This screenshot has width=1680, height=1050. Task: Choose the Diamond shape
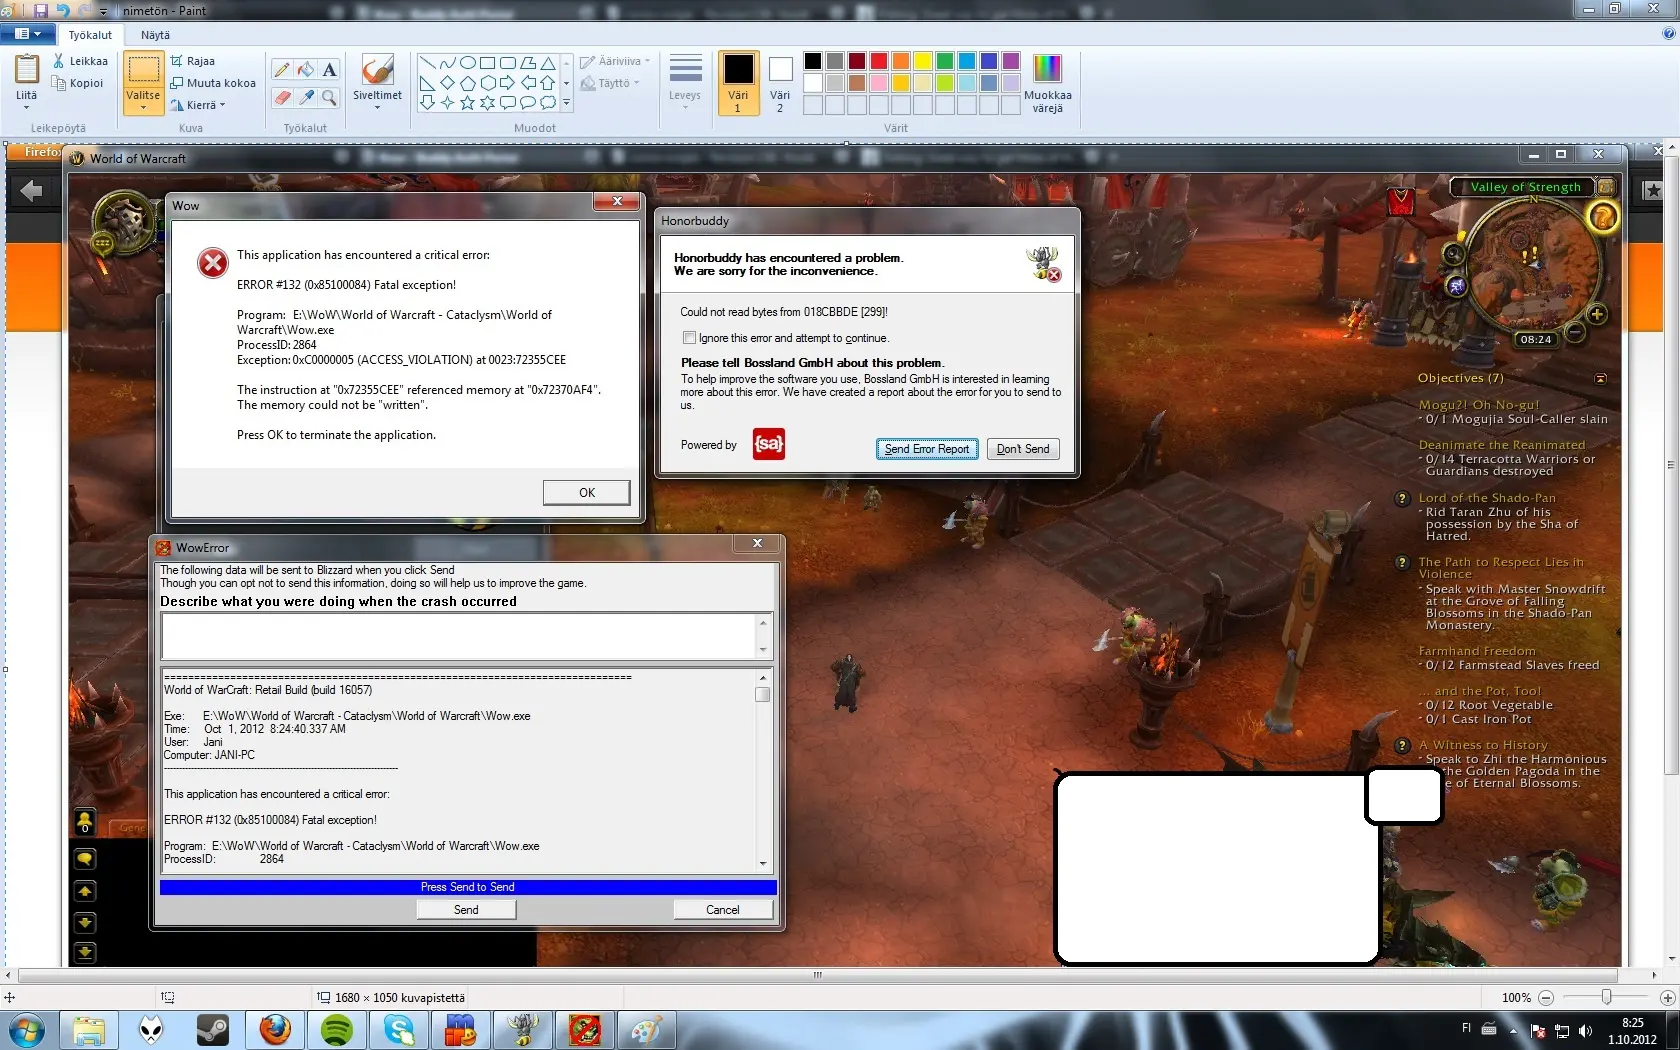(x=447, y=82)
